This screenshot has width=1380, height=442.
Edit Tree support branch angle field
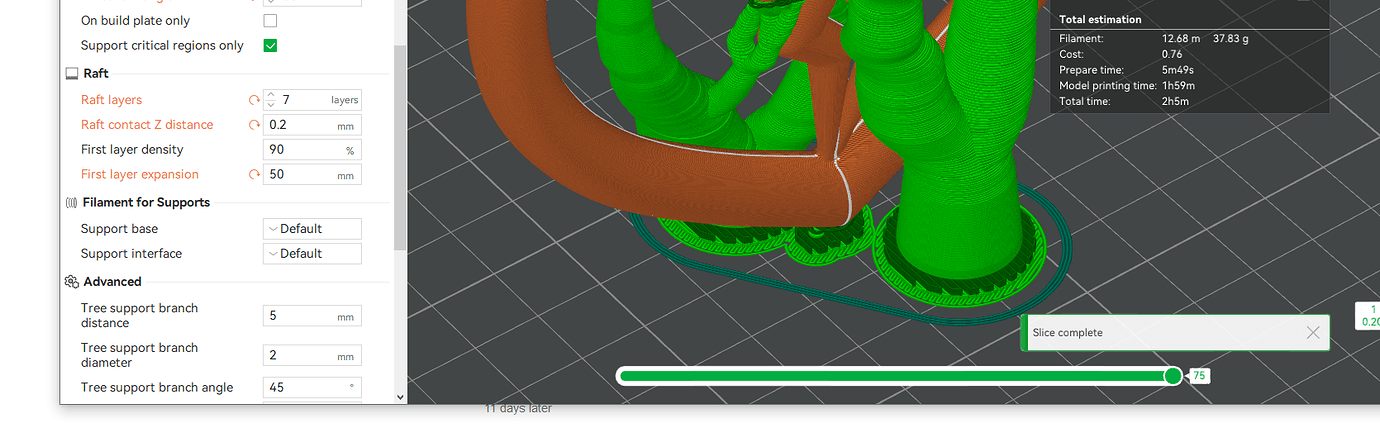pos(312,387)
